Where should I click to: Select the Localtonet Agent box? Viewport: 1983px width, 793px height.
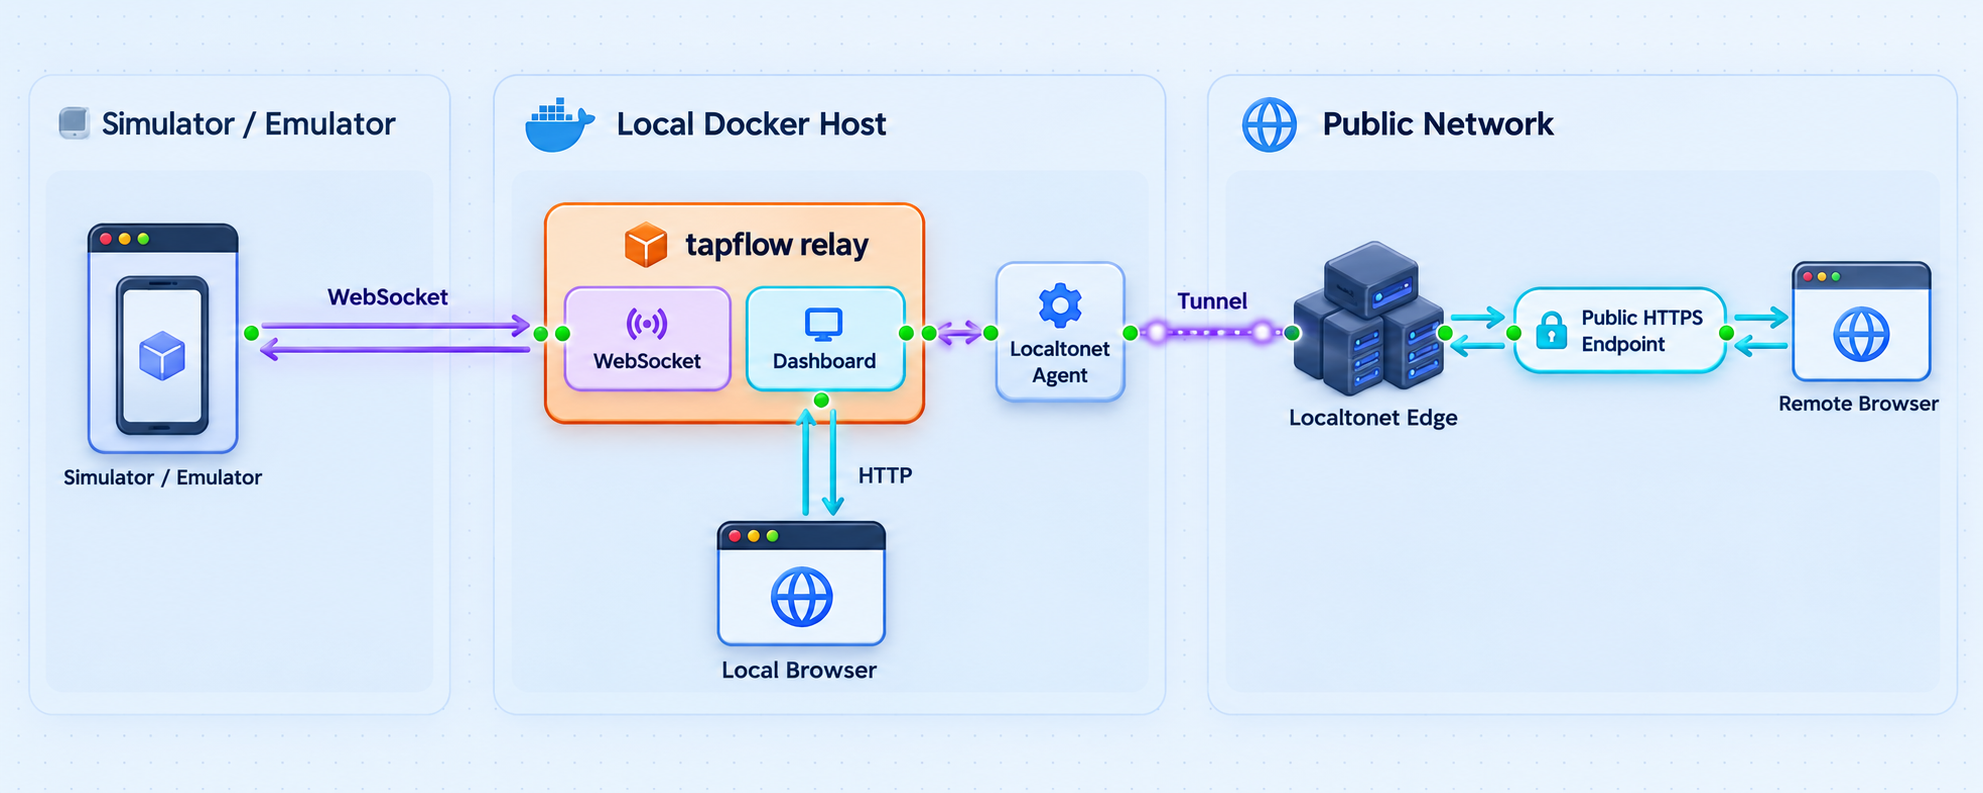[1060, 332]
